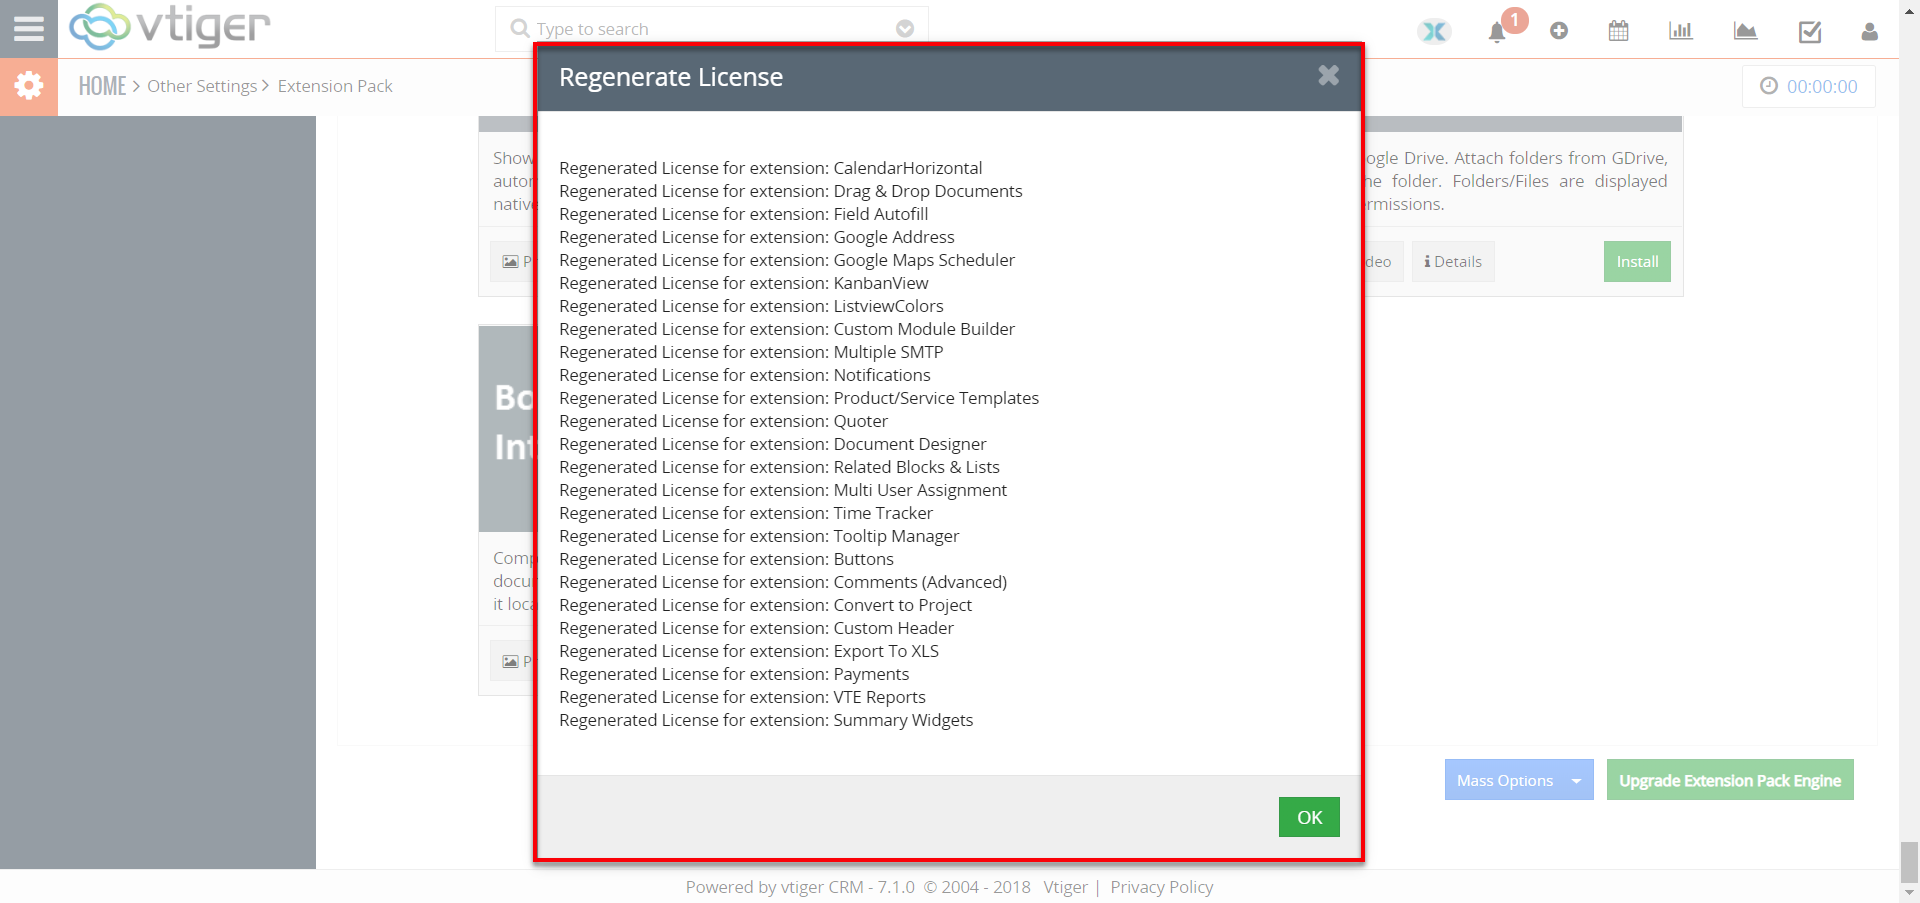The image size is (1920, 903).
Task: Select the Field Autofill line
Action: (744, 214)
